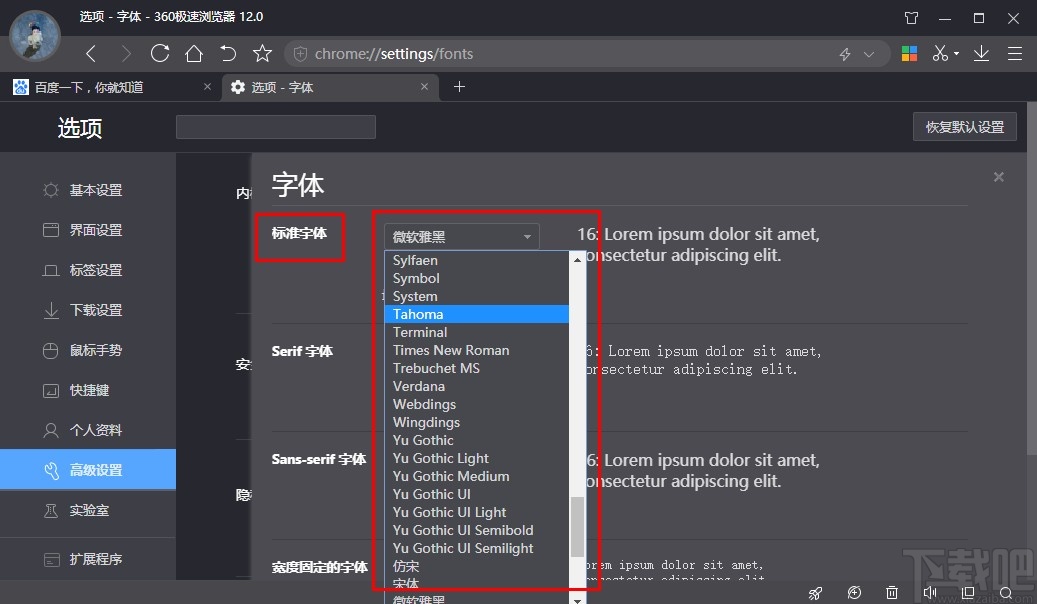
Task: Click the font list scrollbar thumb
Action: click(x=577, y=527)
